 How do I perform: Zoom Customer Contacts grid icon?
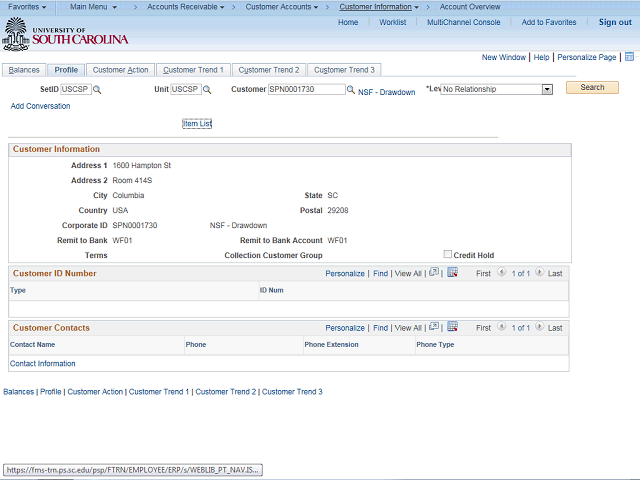point(434,327)
